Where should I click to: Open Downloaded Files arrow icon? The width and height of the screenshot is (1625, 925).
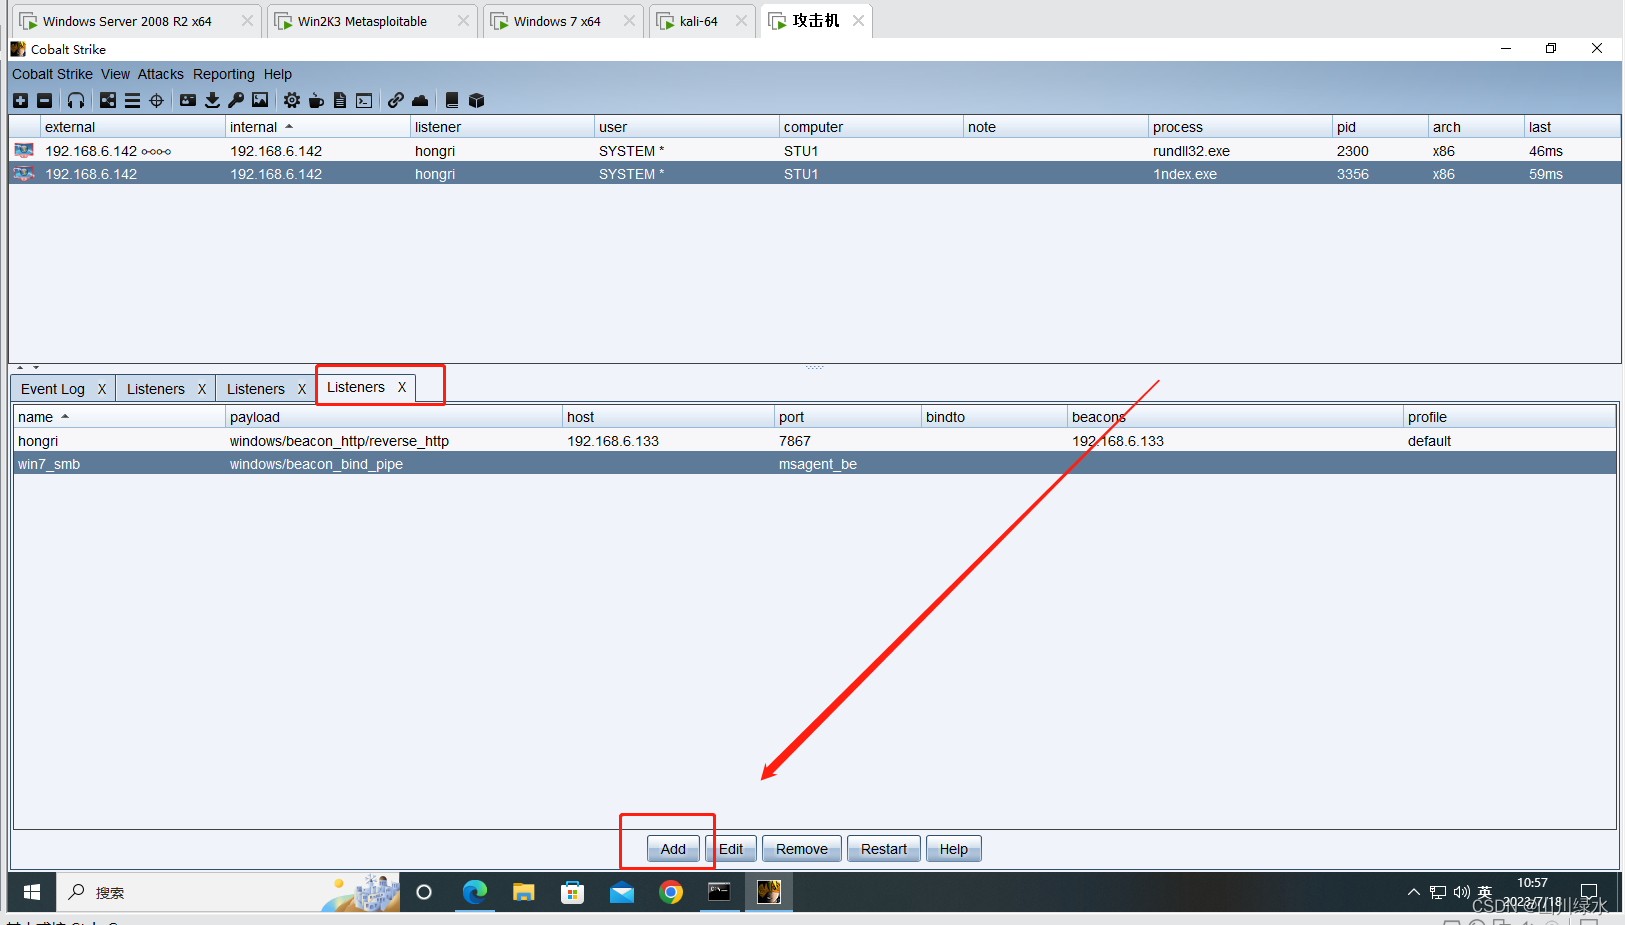click(212, 100)
